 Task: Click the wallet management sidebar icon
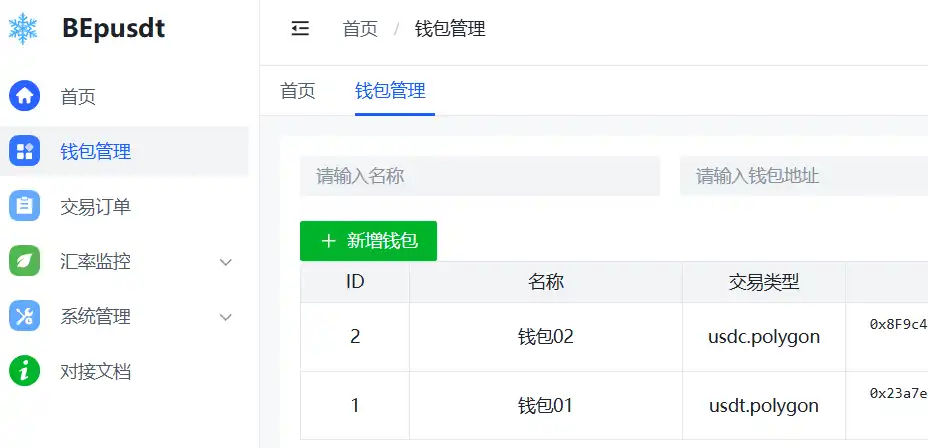(24, 152)
